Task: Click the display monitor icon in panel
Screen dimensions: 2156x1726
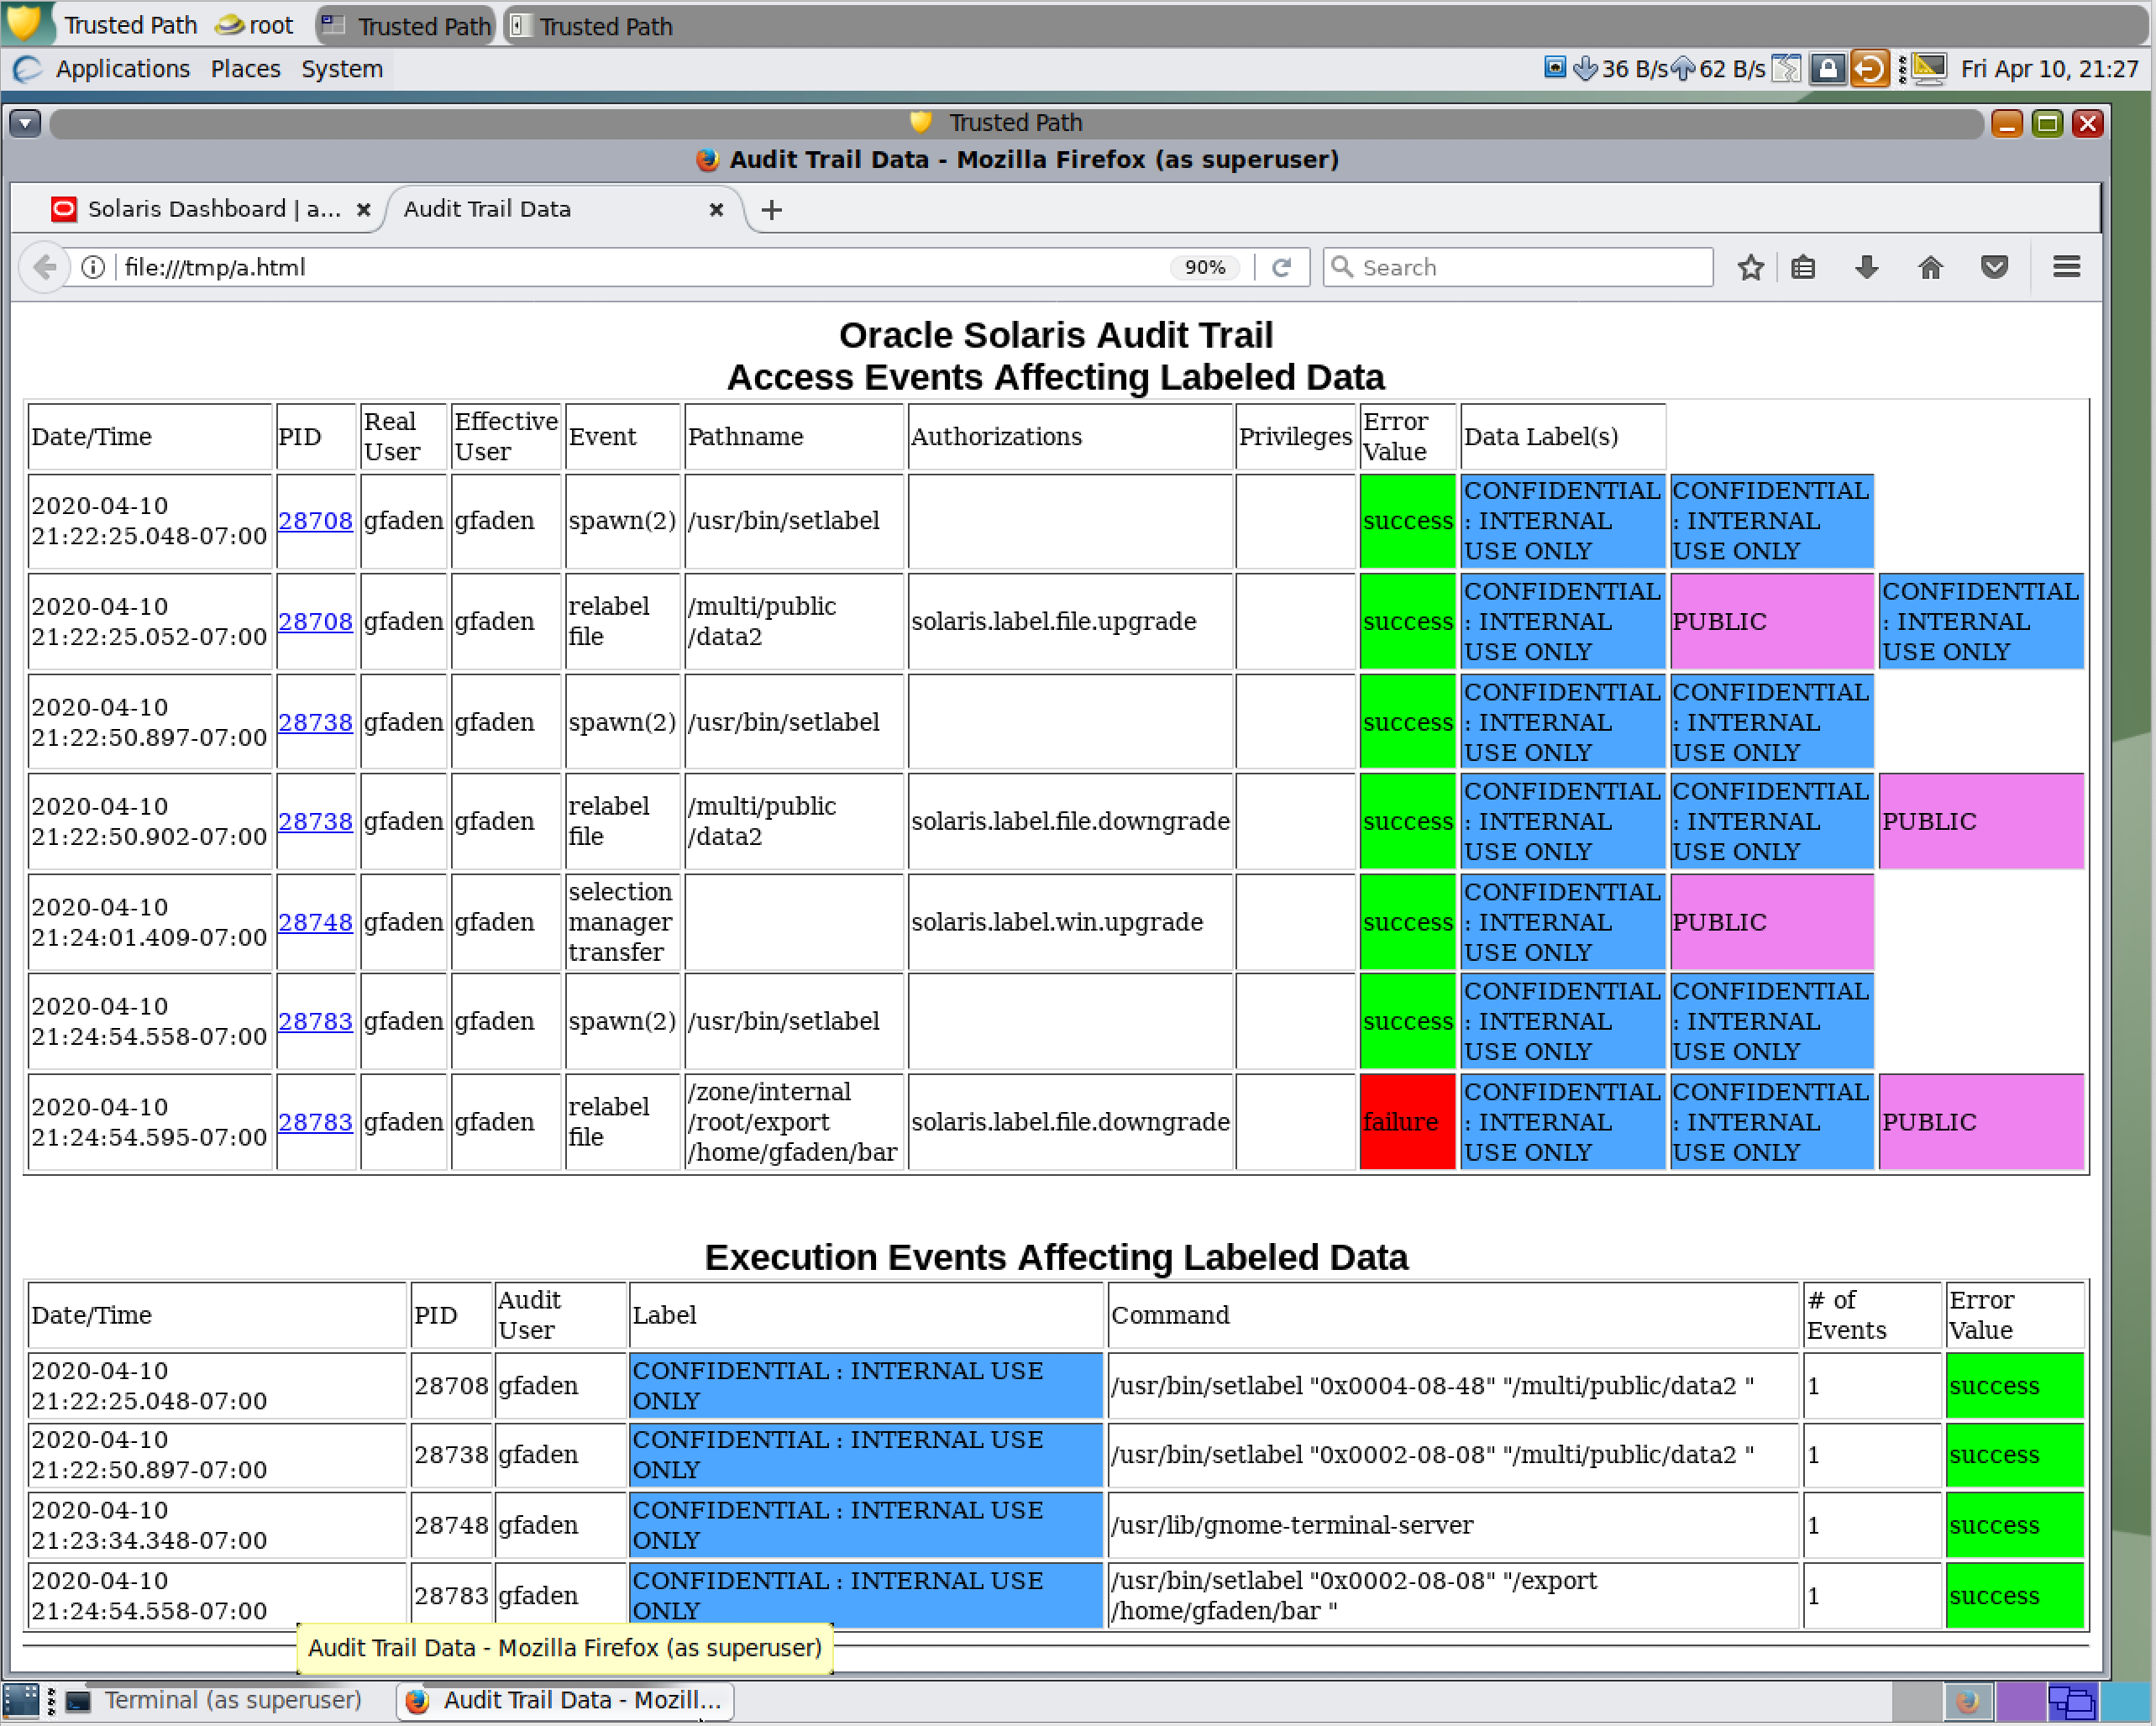Action: click(x=1929, y=69)
